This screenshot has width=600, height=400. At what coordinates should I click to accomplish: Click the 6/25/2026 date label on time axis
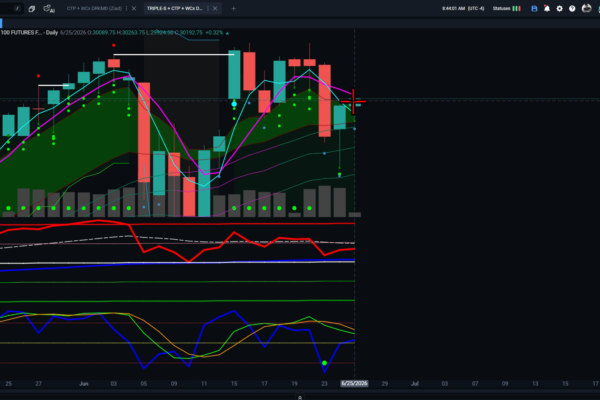(x=354, y=384)
